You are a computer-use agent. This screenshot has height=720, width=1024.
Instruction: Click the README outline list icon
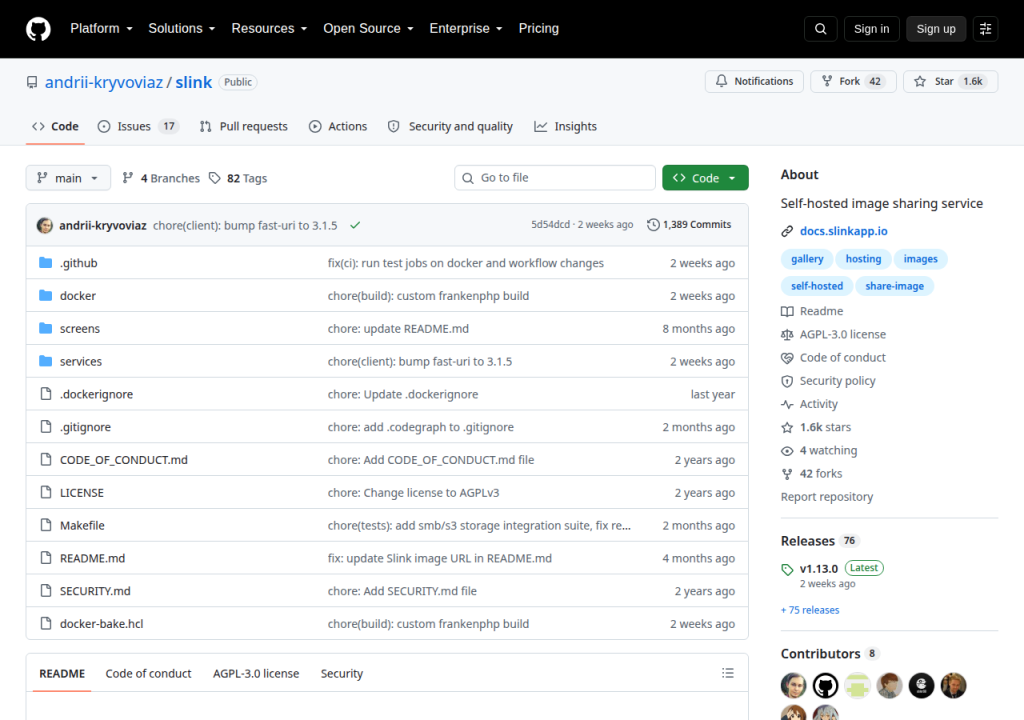728,673
